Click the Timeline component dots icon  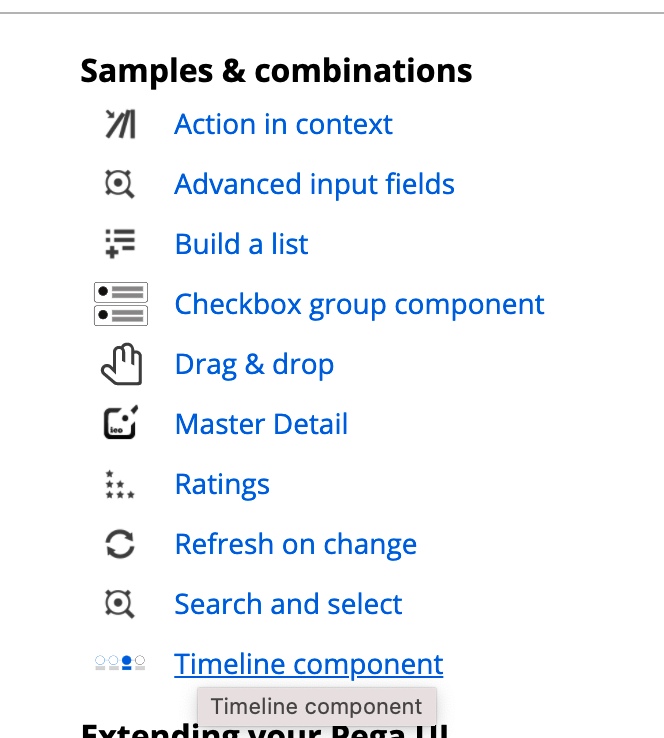pyautogui.click(x=120, y=663)
